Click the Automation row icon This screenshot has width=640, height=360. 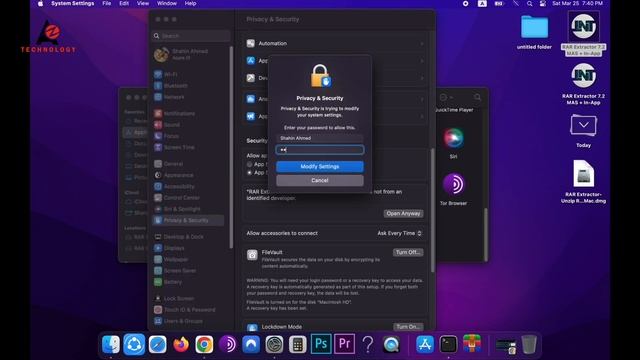tap(251, 43)
